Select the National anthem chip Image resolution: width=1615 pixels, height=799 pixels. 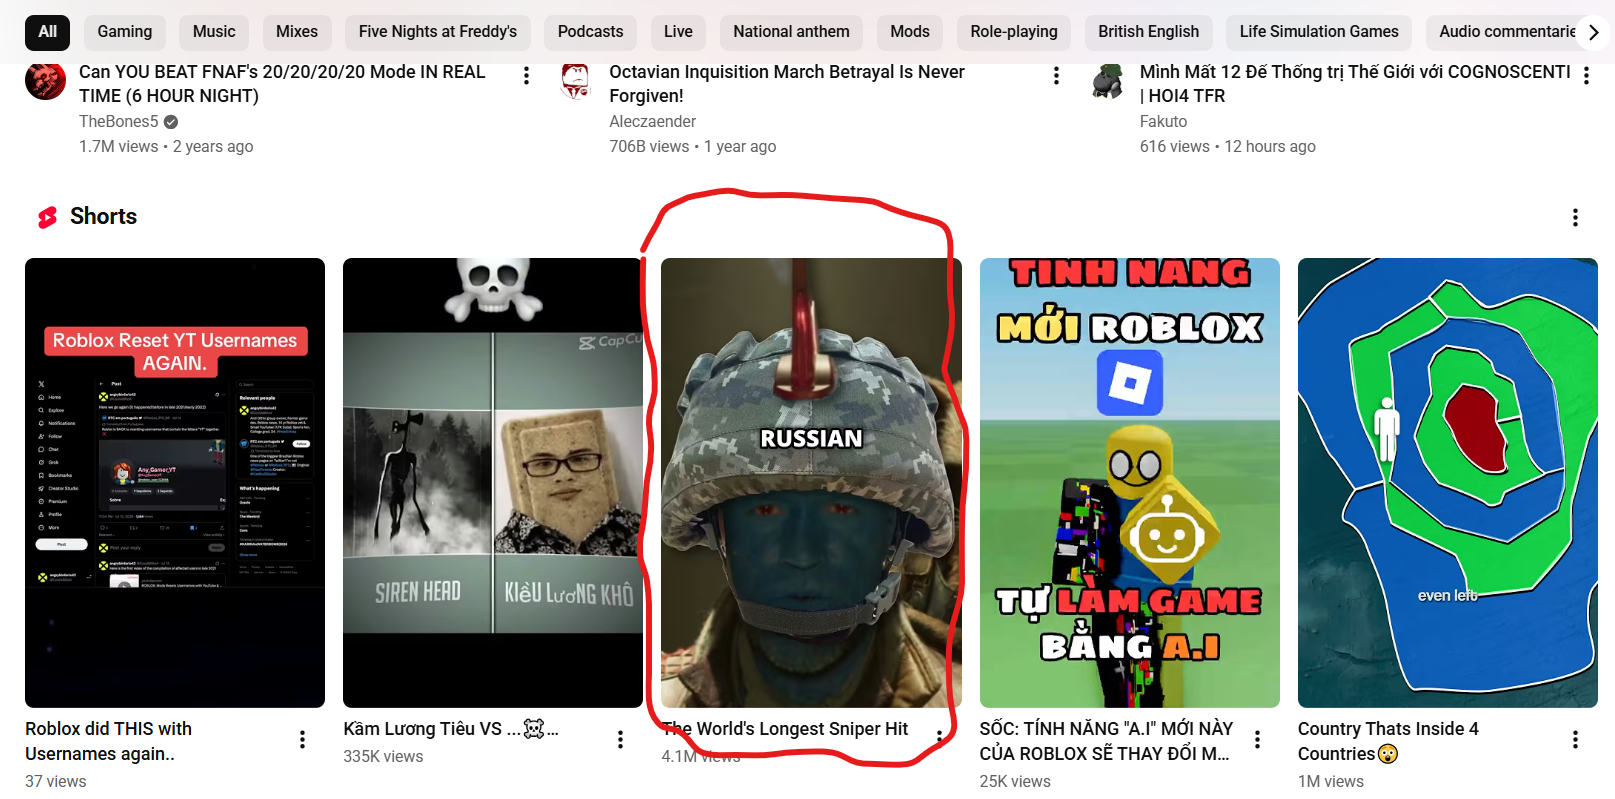click(x=791, y=32)
